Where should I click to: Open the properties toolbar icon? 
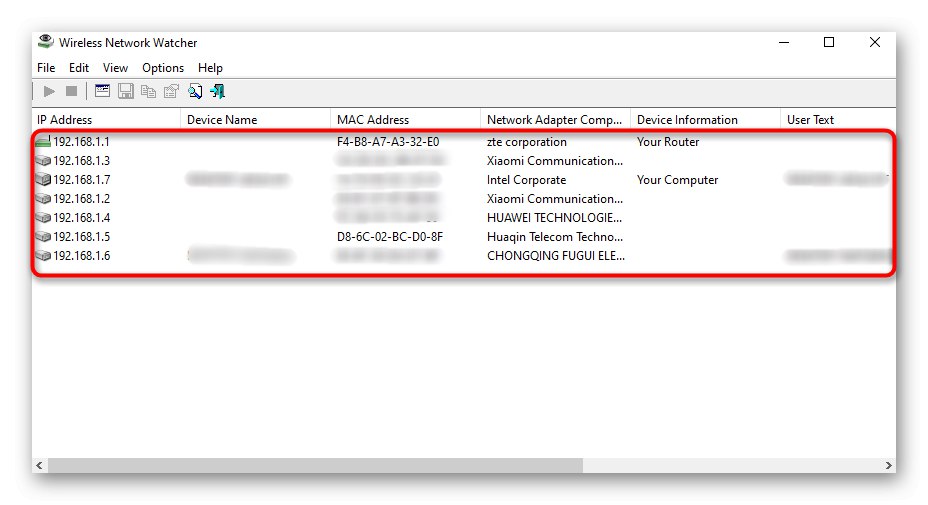172,91
